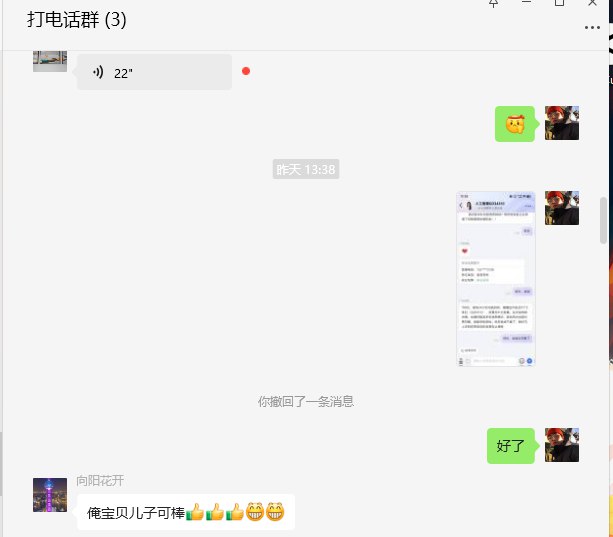Click the sound wave icon in voice message
Viewport: 613px width, 537px height.
[98, 72]
